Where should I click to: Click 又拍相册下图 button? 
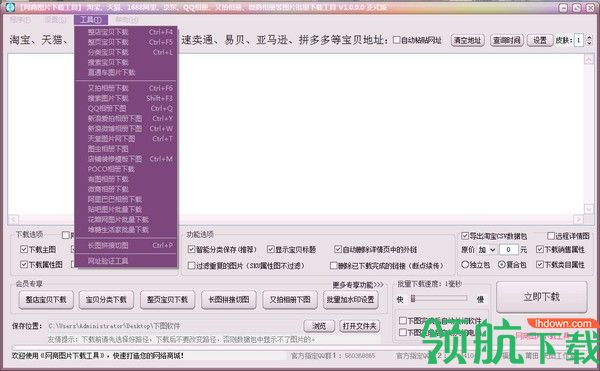pos(290,299)
